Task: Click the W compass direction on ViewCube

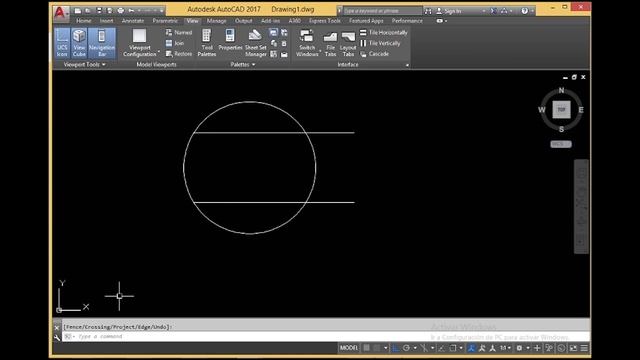Action: tap(542, 110)
